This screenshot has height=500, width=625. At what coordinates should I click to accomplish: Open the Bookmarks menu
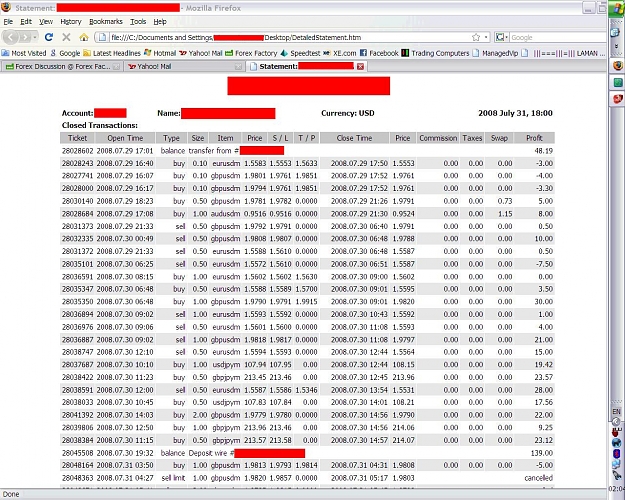(106, 22)
